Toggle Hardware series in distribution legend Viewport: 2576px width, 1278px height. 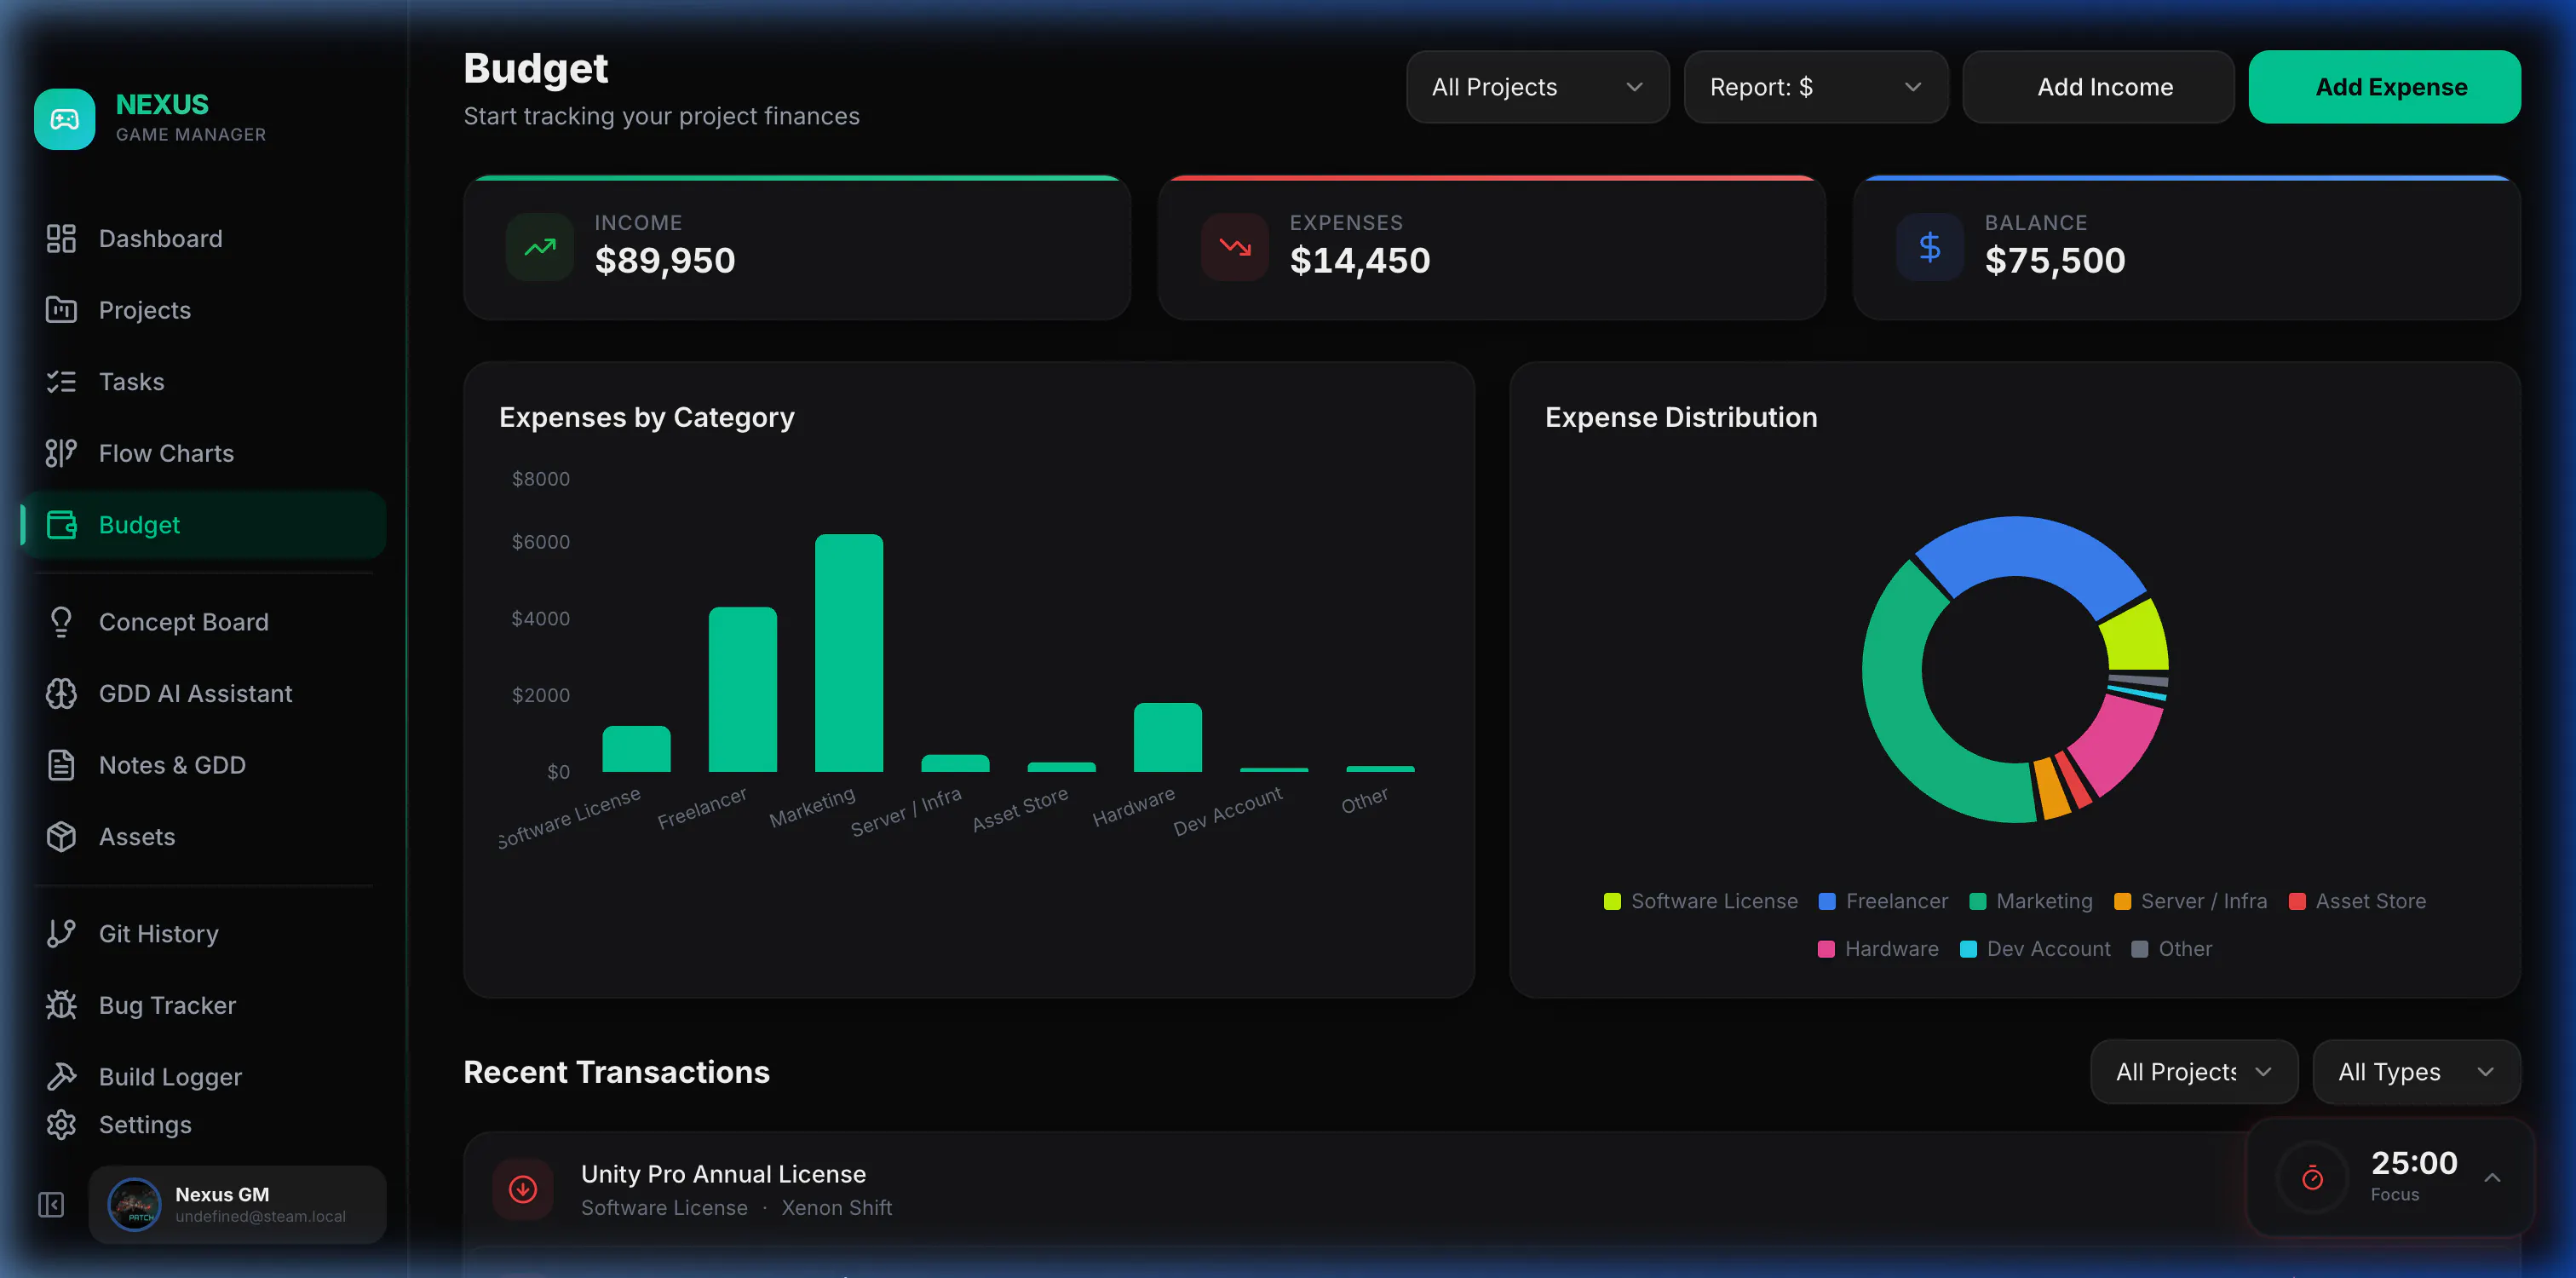coord(1877,949)
